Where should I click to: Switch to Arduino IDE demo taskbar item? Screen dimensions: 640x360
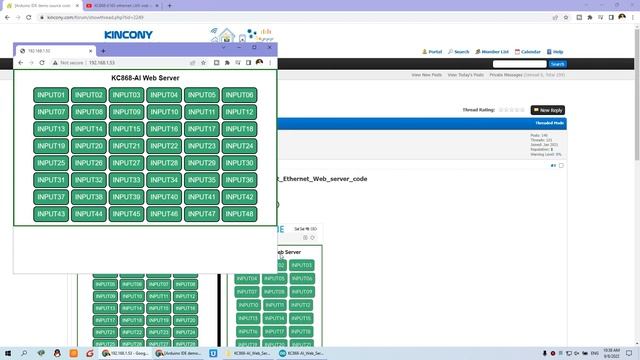179,353
